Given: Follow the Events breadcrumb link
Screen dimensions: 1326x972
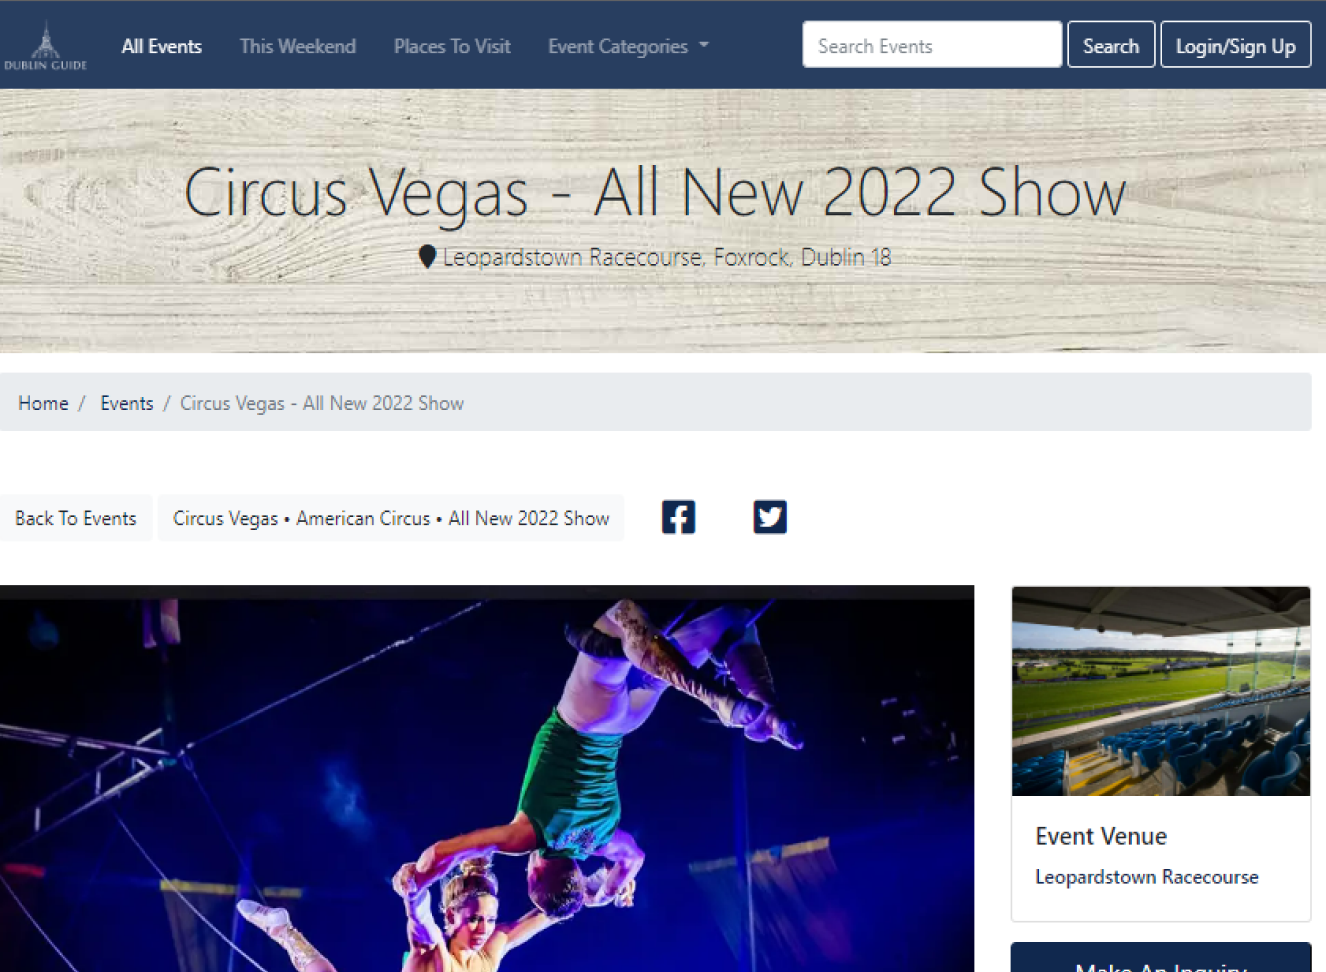Looking at the screenshot, I should 127,403.
